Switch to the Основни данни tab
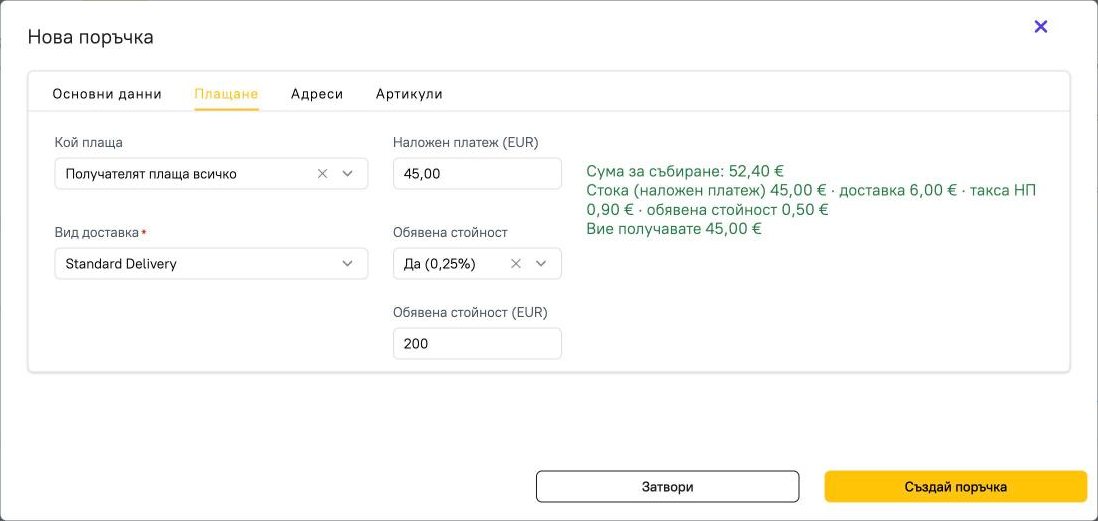Viewport: 1098px width, 521px height. coord(107,94)
